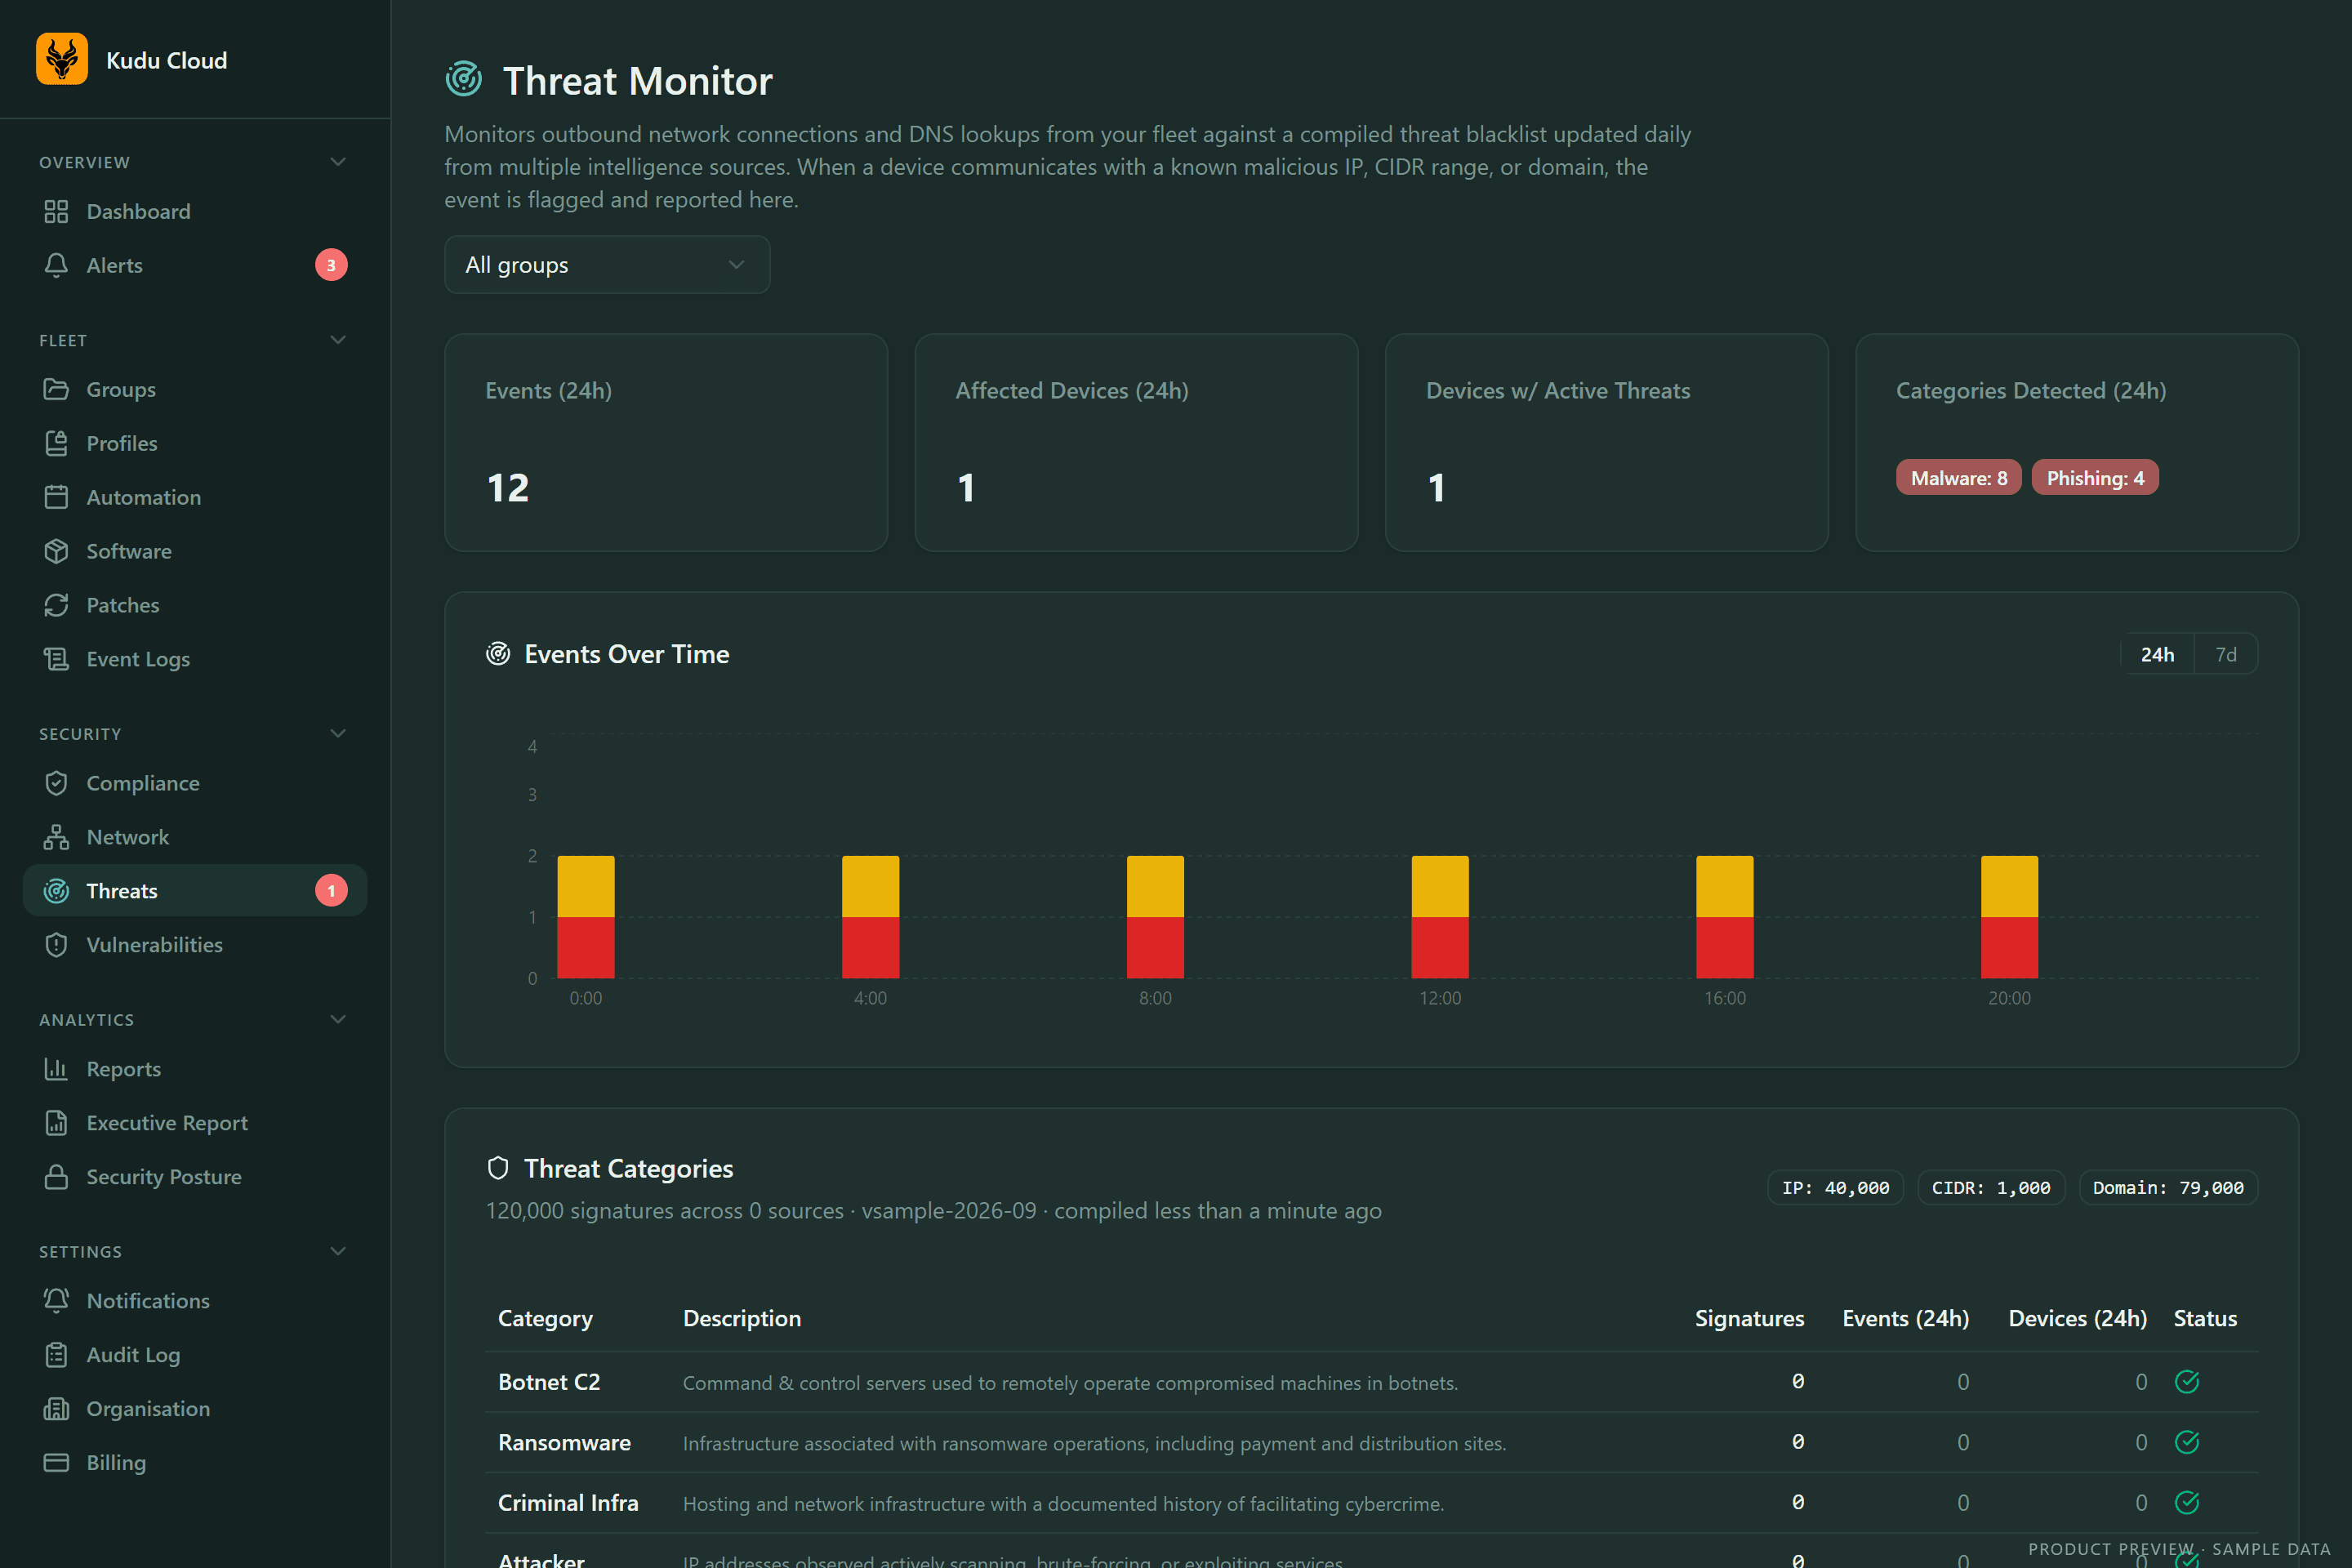Click the Ransomware status check icon
2352x1568 pixels.
point(2187,1442)
